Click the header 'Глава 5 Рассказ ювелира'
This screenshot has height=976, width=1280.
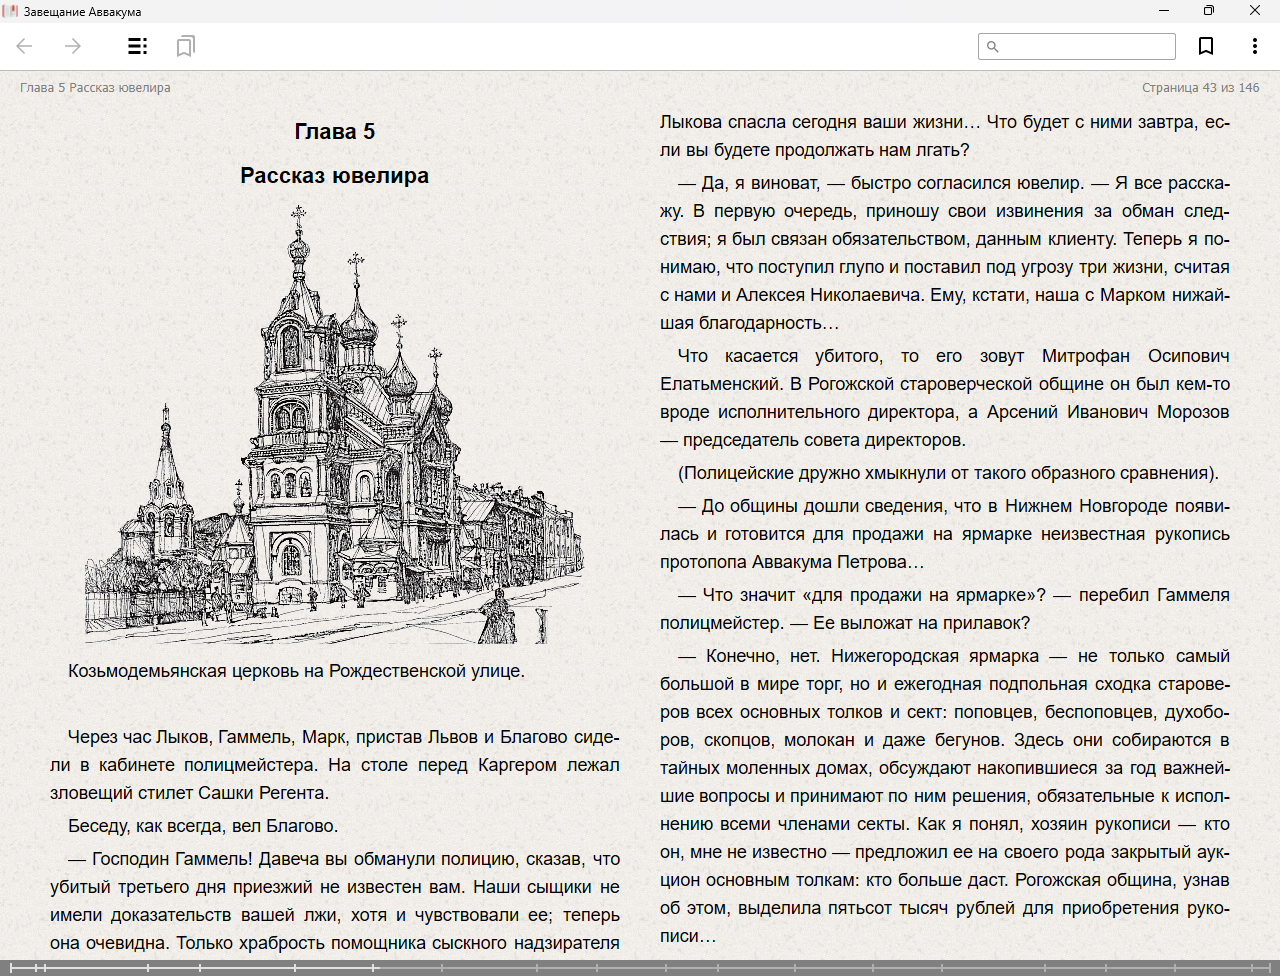[95, 88]
